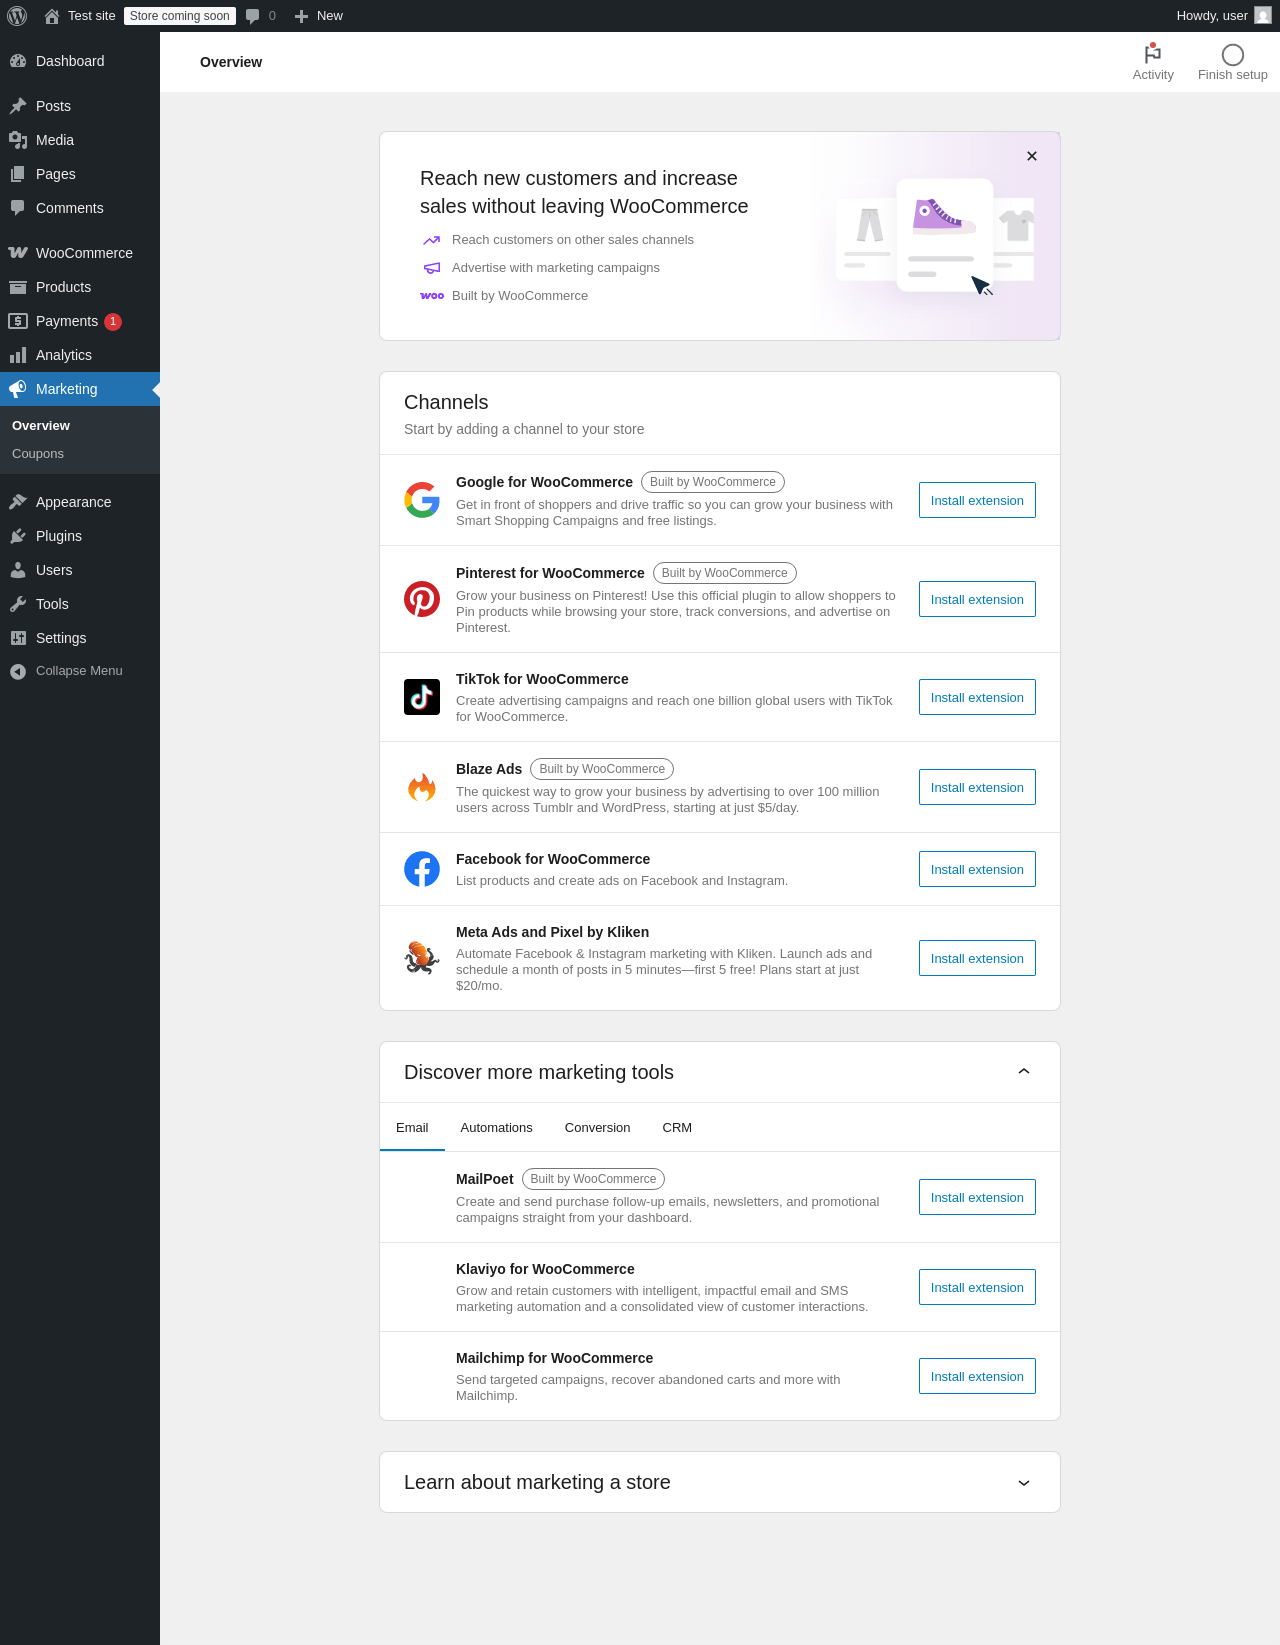Dismiss the reach new customers banner

coord(1032,156)
